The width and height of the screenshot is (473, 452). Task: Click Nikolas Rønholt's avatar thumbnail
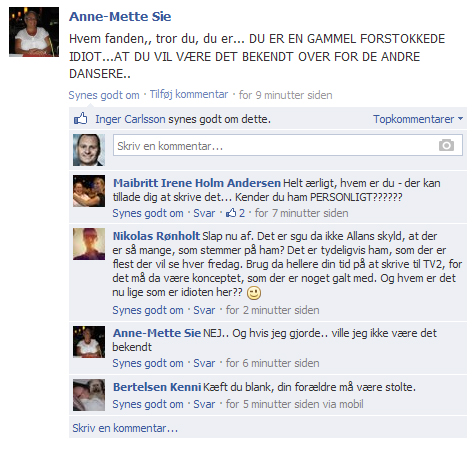tap(89, 244)
